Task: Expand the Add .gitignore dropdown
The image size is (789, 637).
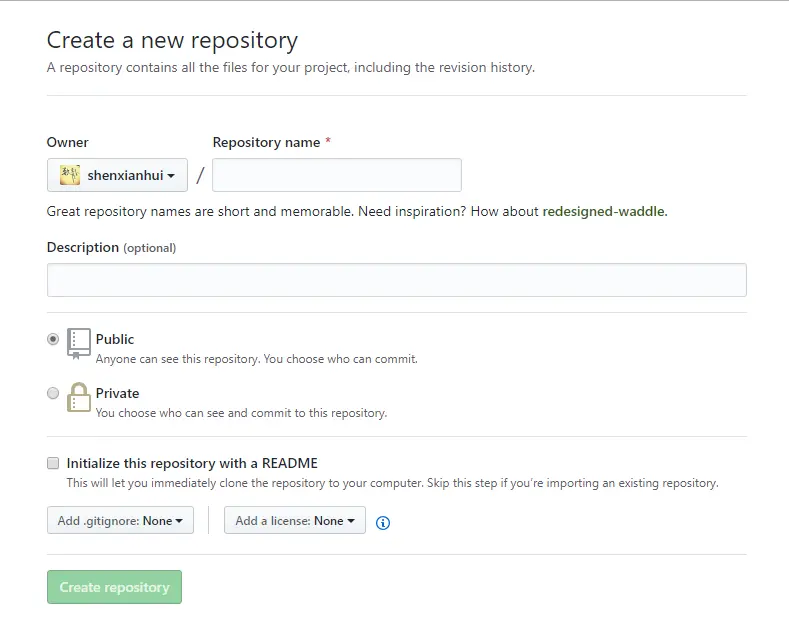Action: tap(120, 521)
